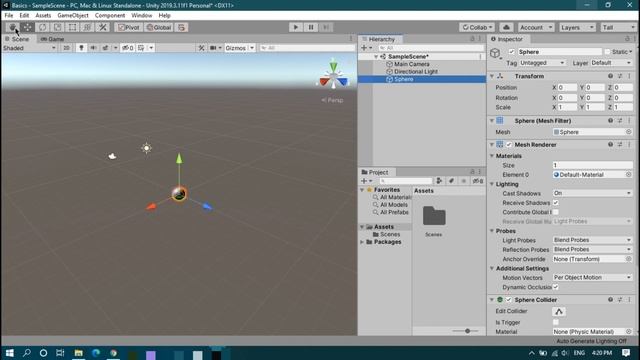Select the Project tab

(375, 172)
